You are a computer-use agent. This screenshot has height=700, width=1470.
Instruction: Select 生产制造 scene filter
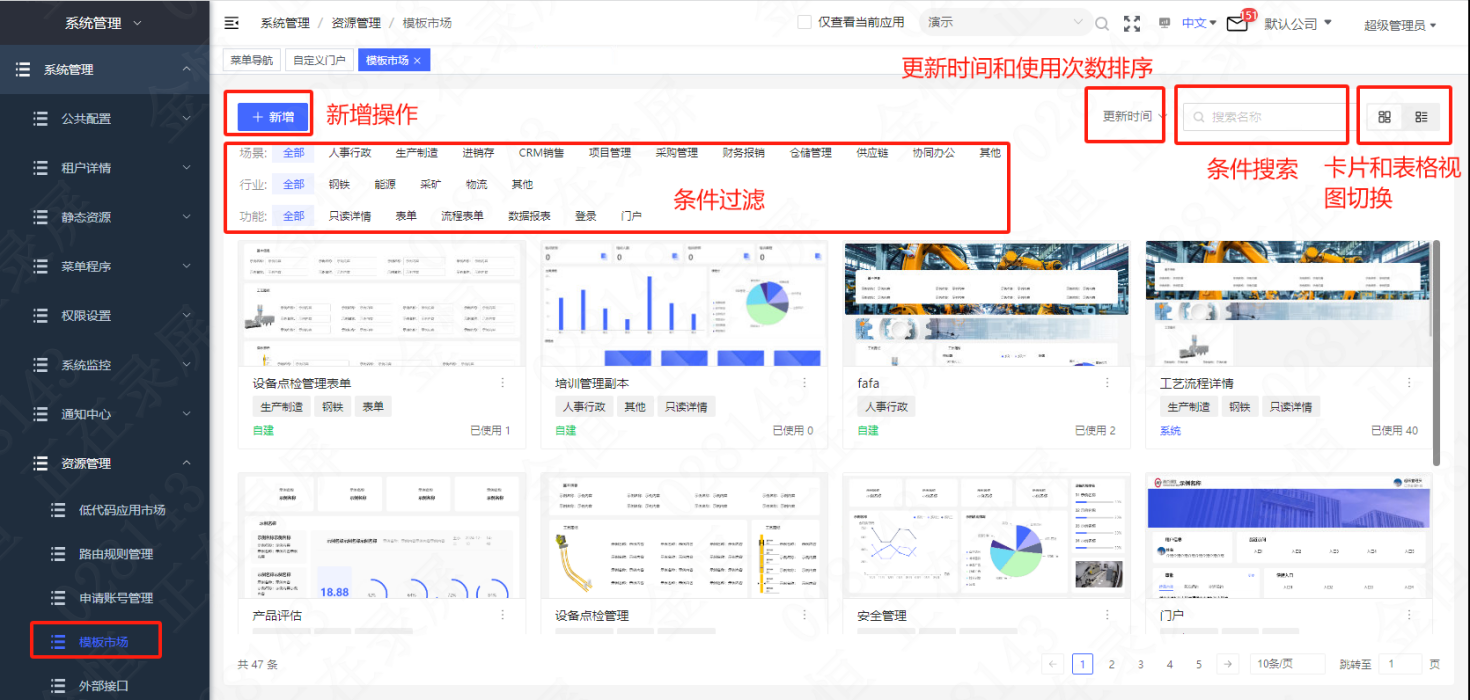416,153
